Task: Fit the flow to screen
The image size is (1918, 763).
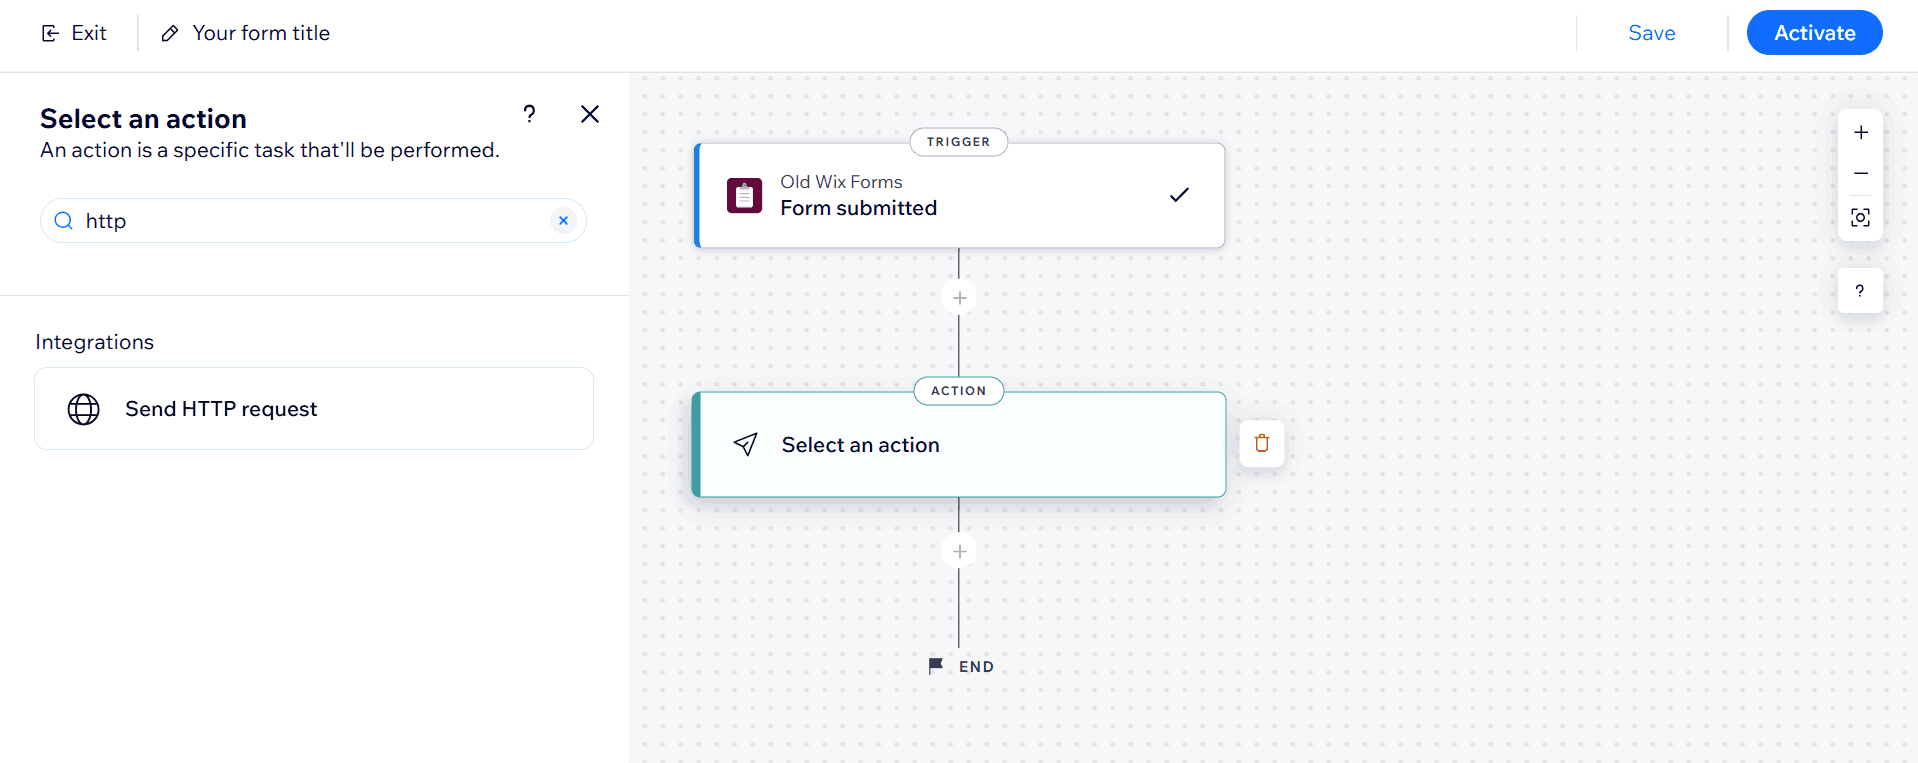Action: (1860, 217)
